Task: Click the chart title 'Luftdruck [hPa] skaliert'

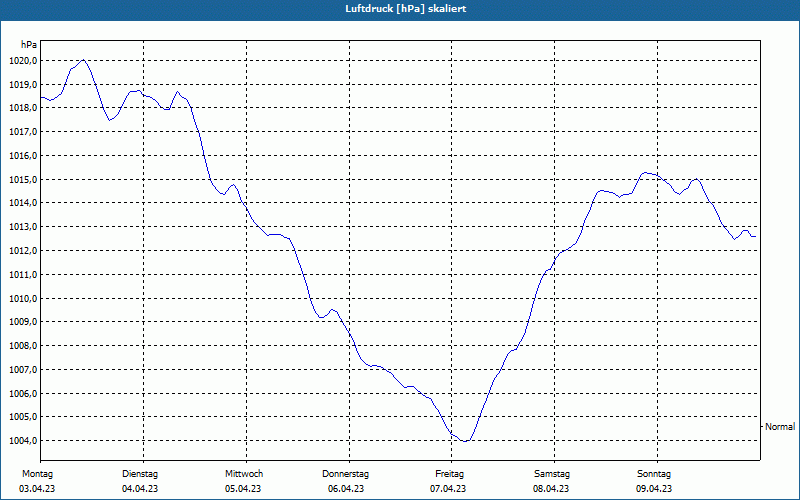Action: (405, 9)
